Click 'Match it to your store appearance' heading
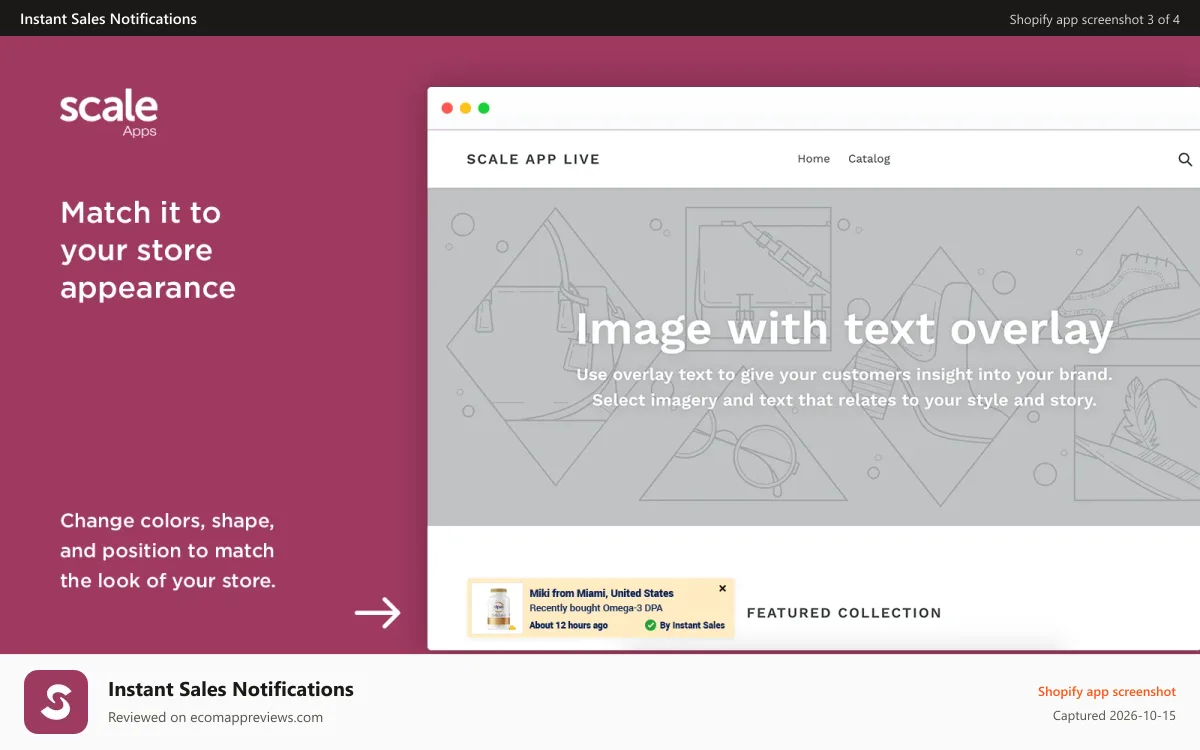The width and height of the screenshot is (1200, 750). click(x=148, y=250)
